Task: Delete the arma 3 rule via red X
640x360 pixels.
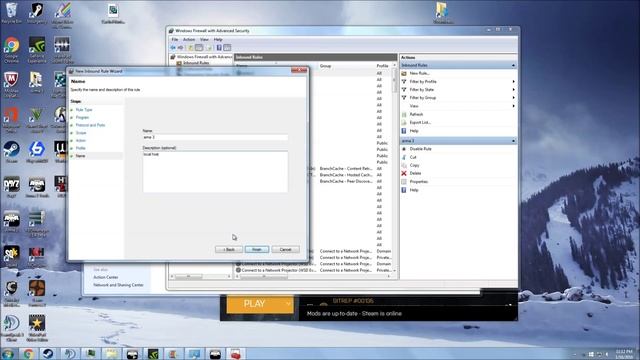Action: [x=404, y=173]
